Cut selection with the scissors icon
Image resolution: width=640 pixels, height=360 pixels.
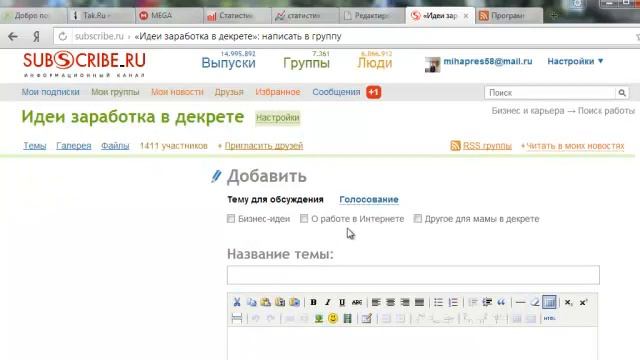(x=236, y=302)
